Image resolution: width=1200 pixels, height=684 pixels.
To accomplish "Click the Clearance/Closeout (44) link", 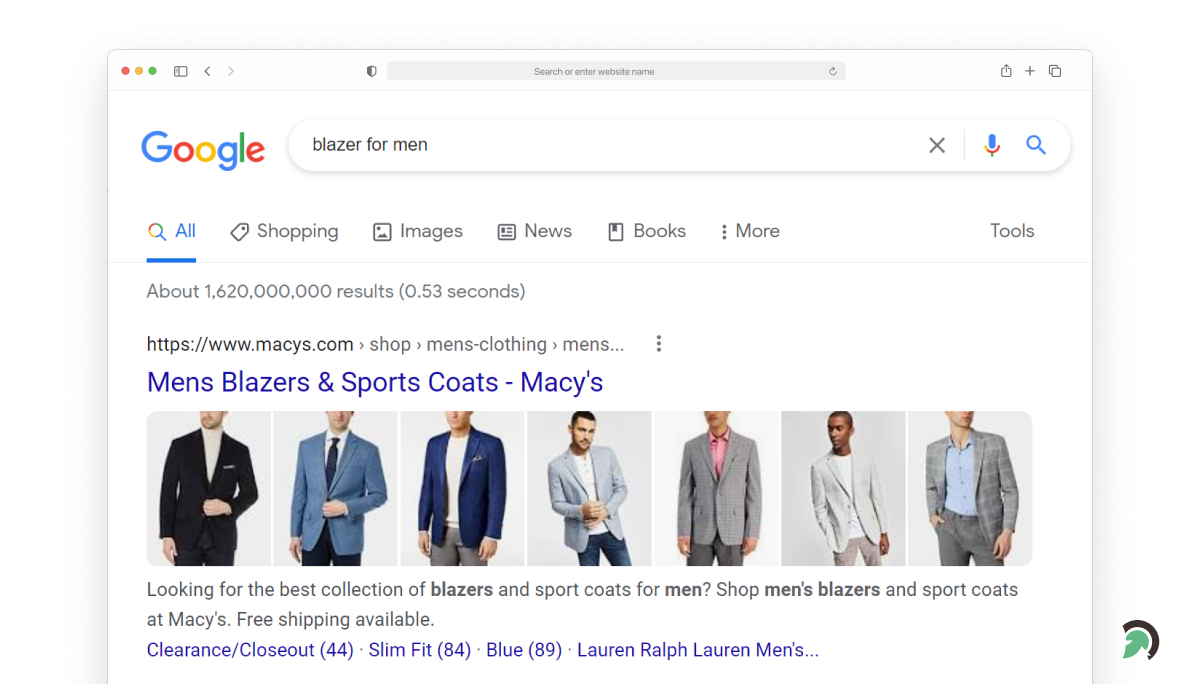I will [249, 649].
